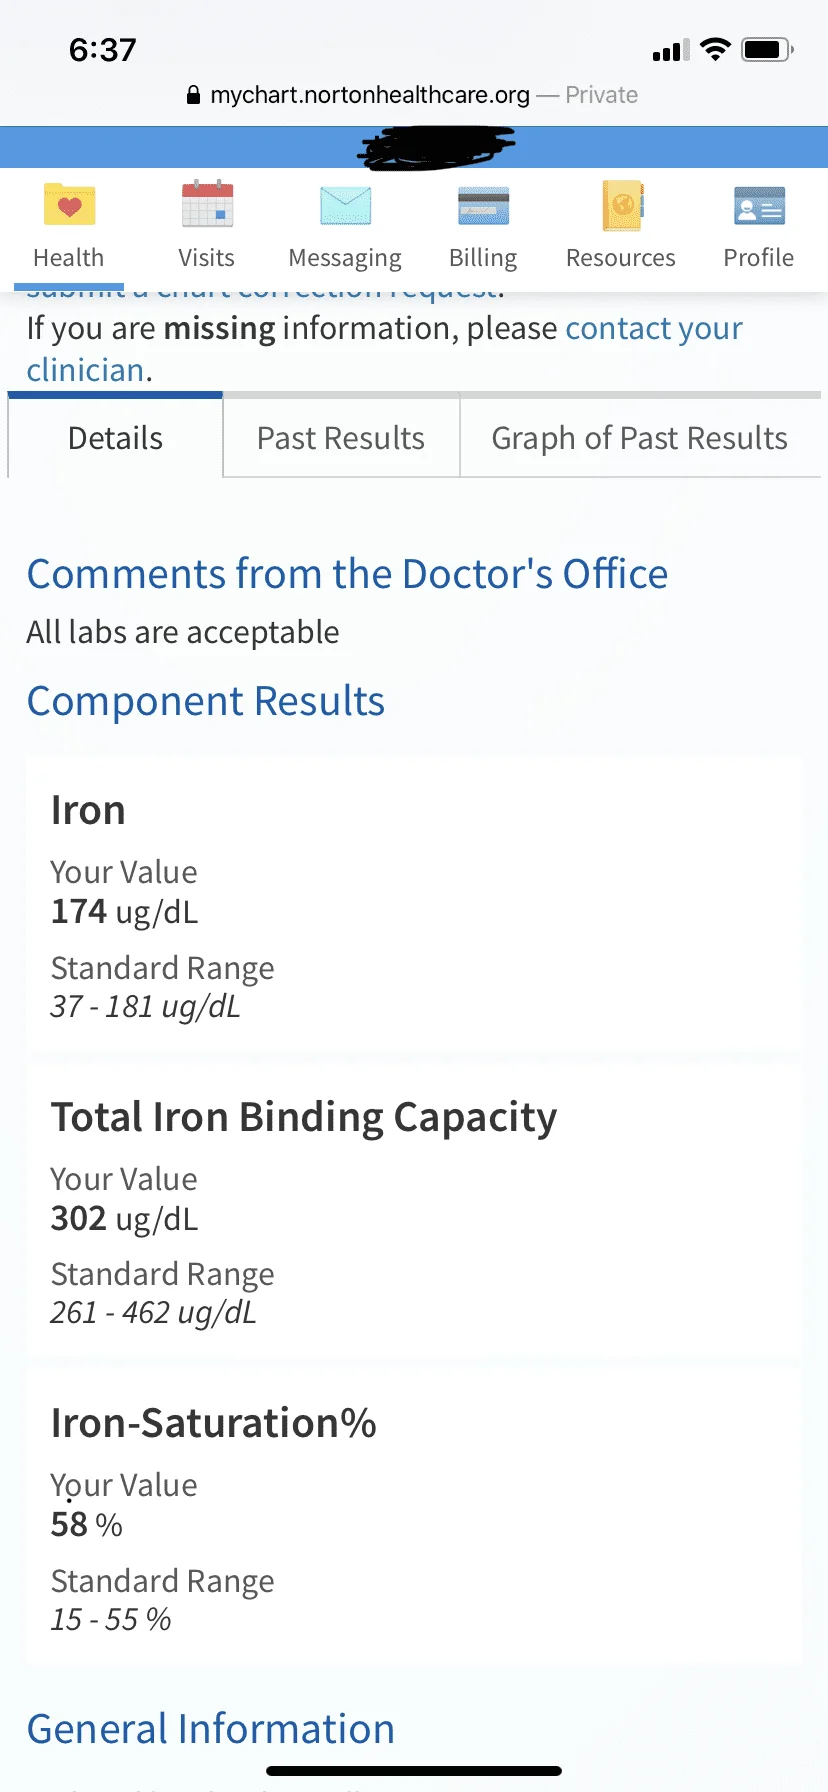Tap the mychart.nortonhealthcare.org address bar
This screenshot has height=1792, width=828.
pyautogui.click(x=414, y=95)
